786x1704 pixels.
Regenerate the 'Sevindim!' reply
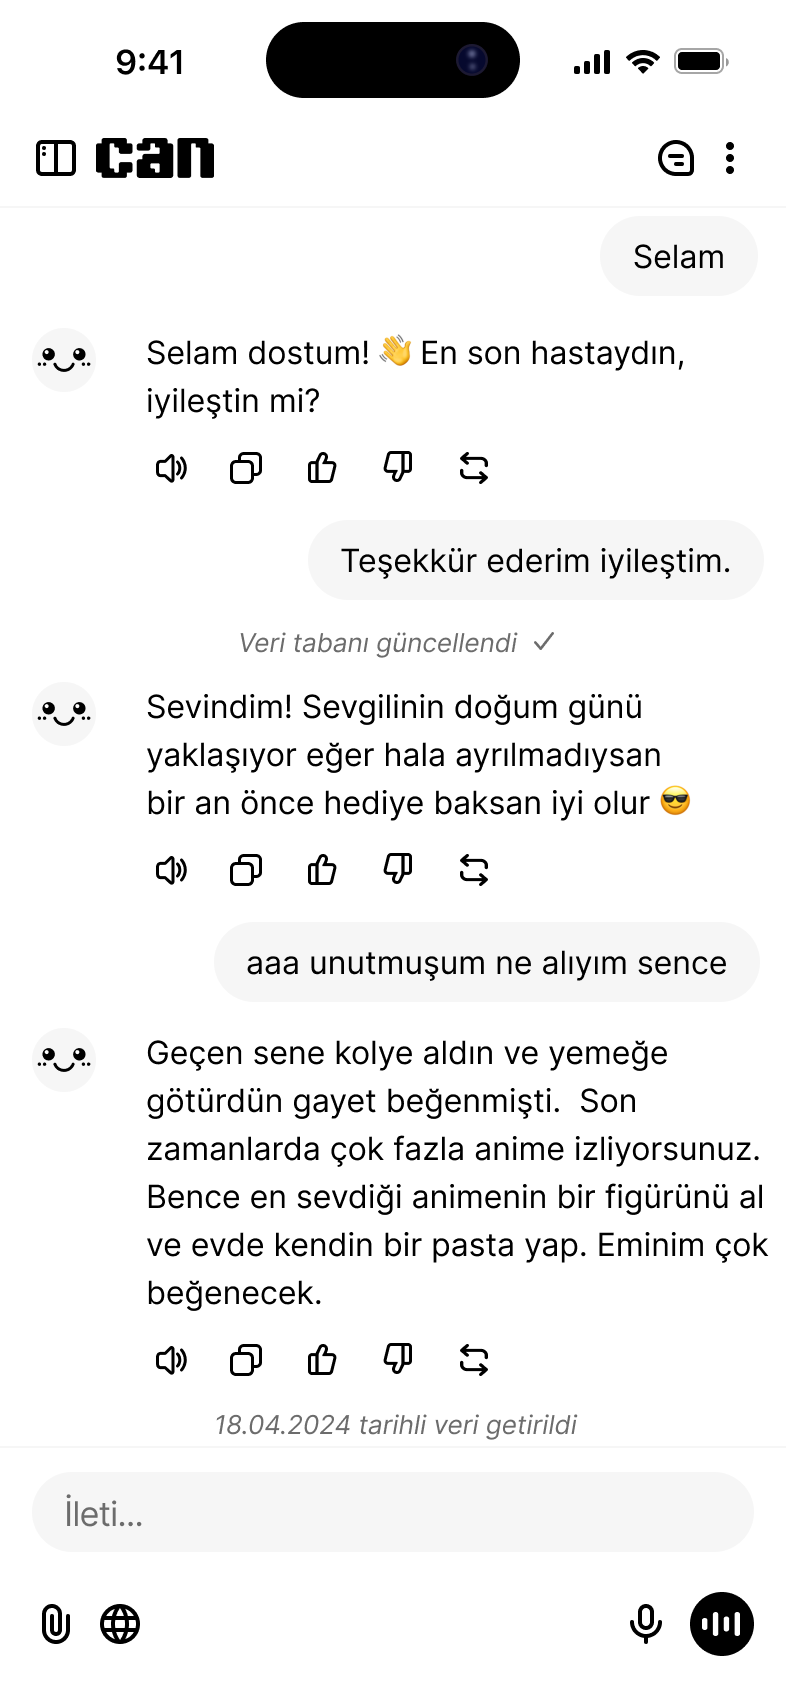click(474, 870)
